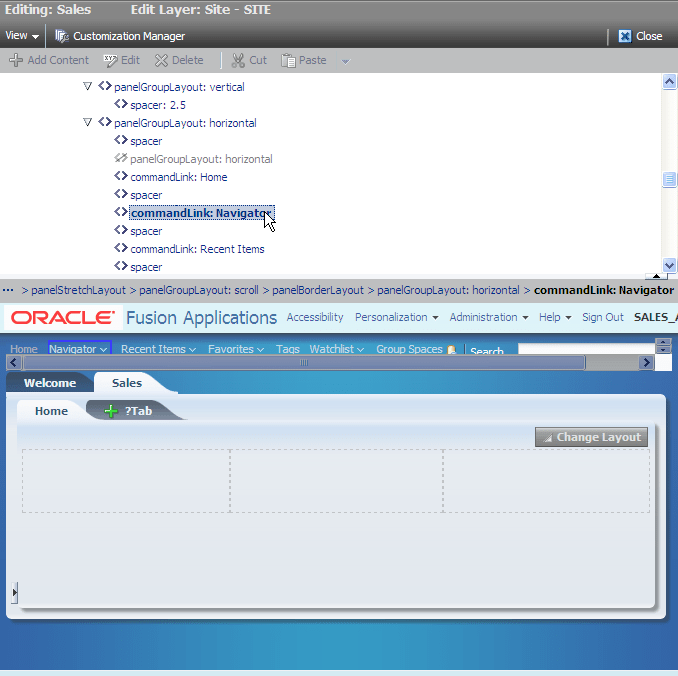
Task: Expand left side panel arrow
Action: click(15, 593)
